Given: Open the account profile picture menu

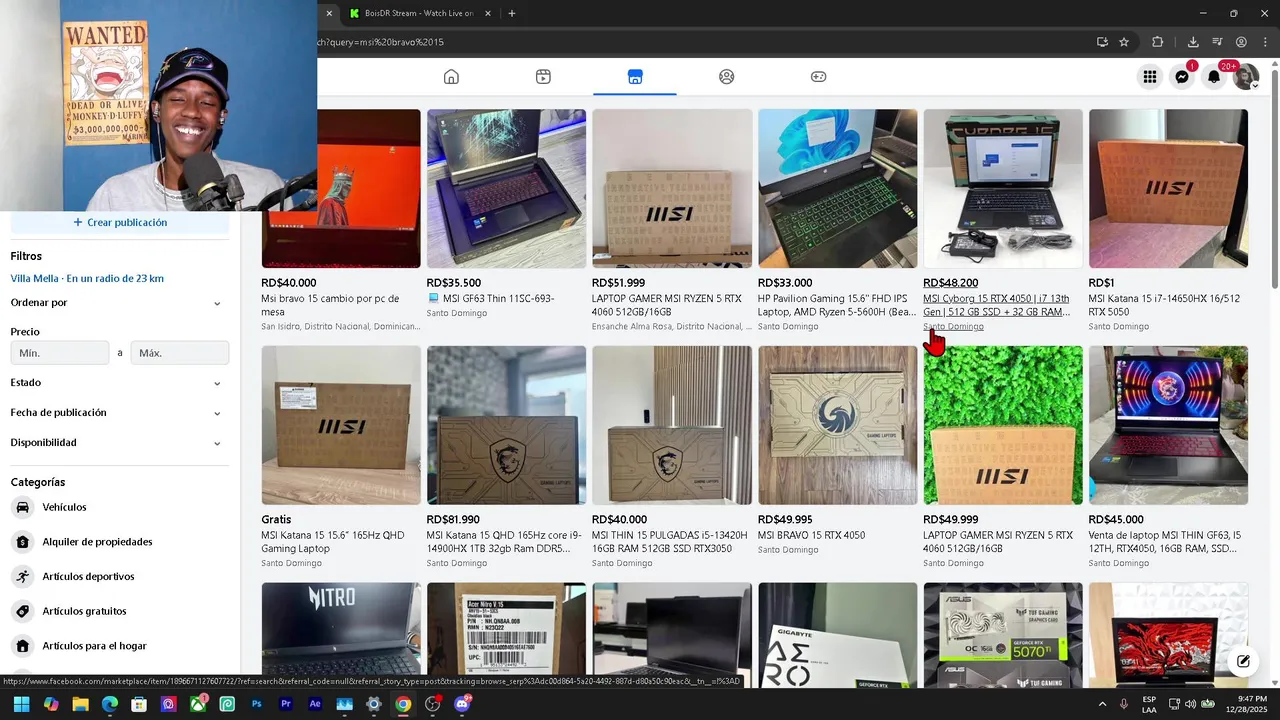Looking at the screenshot, I should pos(1246,77).
